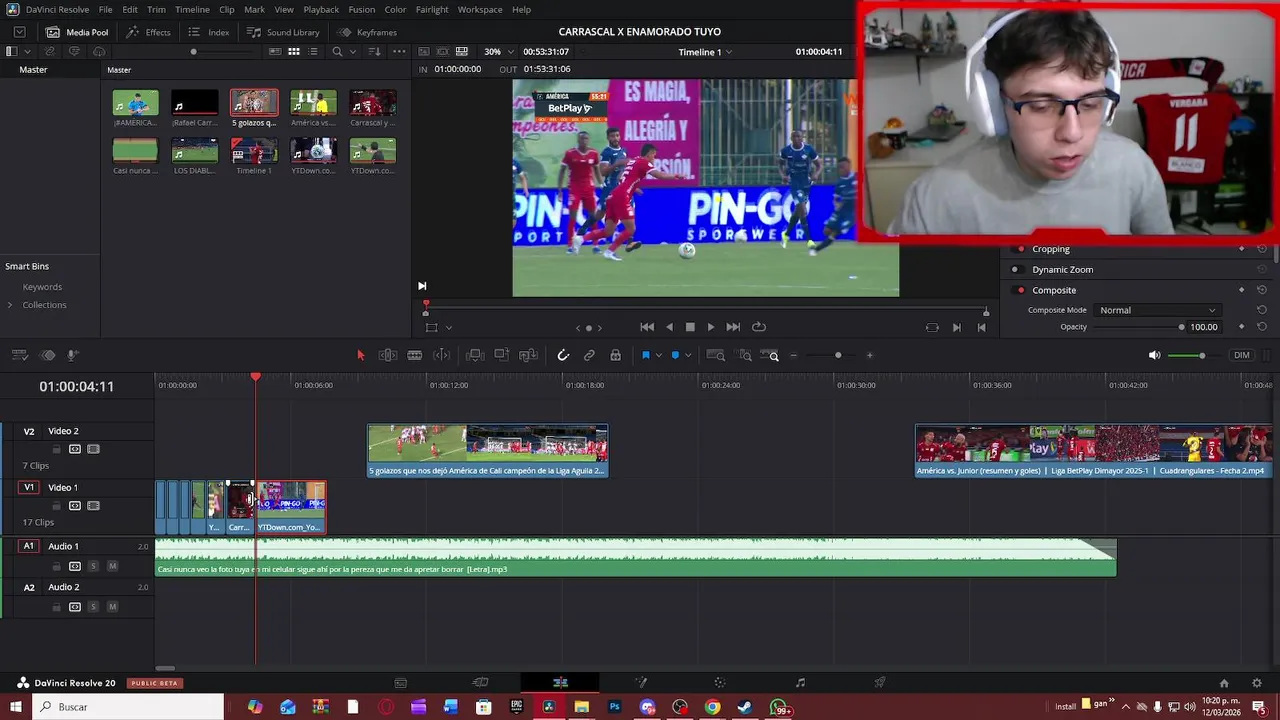
Task: Select the Timeline 1 thumbnail in Media Pool
Action: (254, 151)
